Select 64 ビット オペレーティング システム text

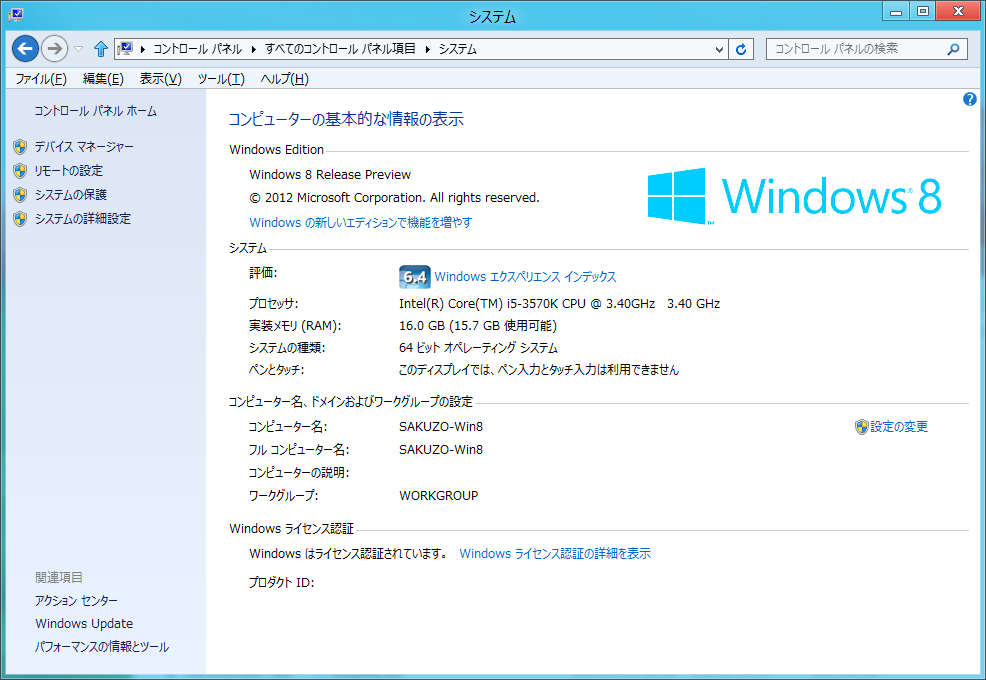478,348
